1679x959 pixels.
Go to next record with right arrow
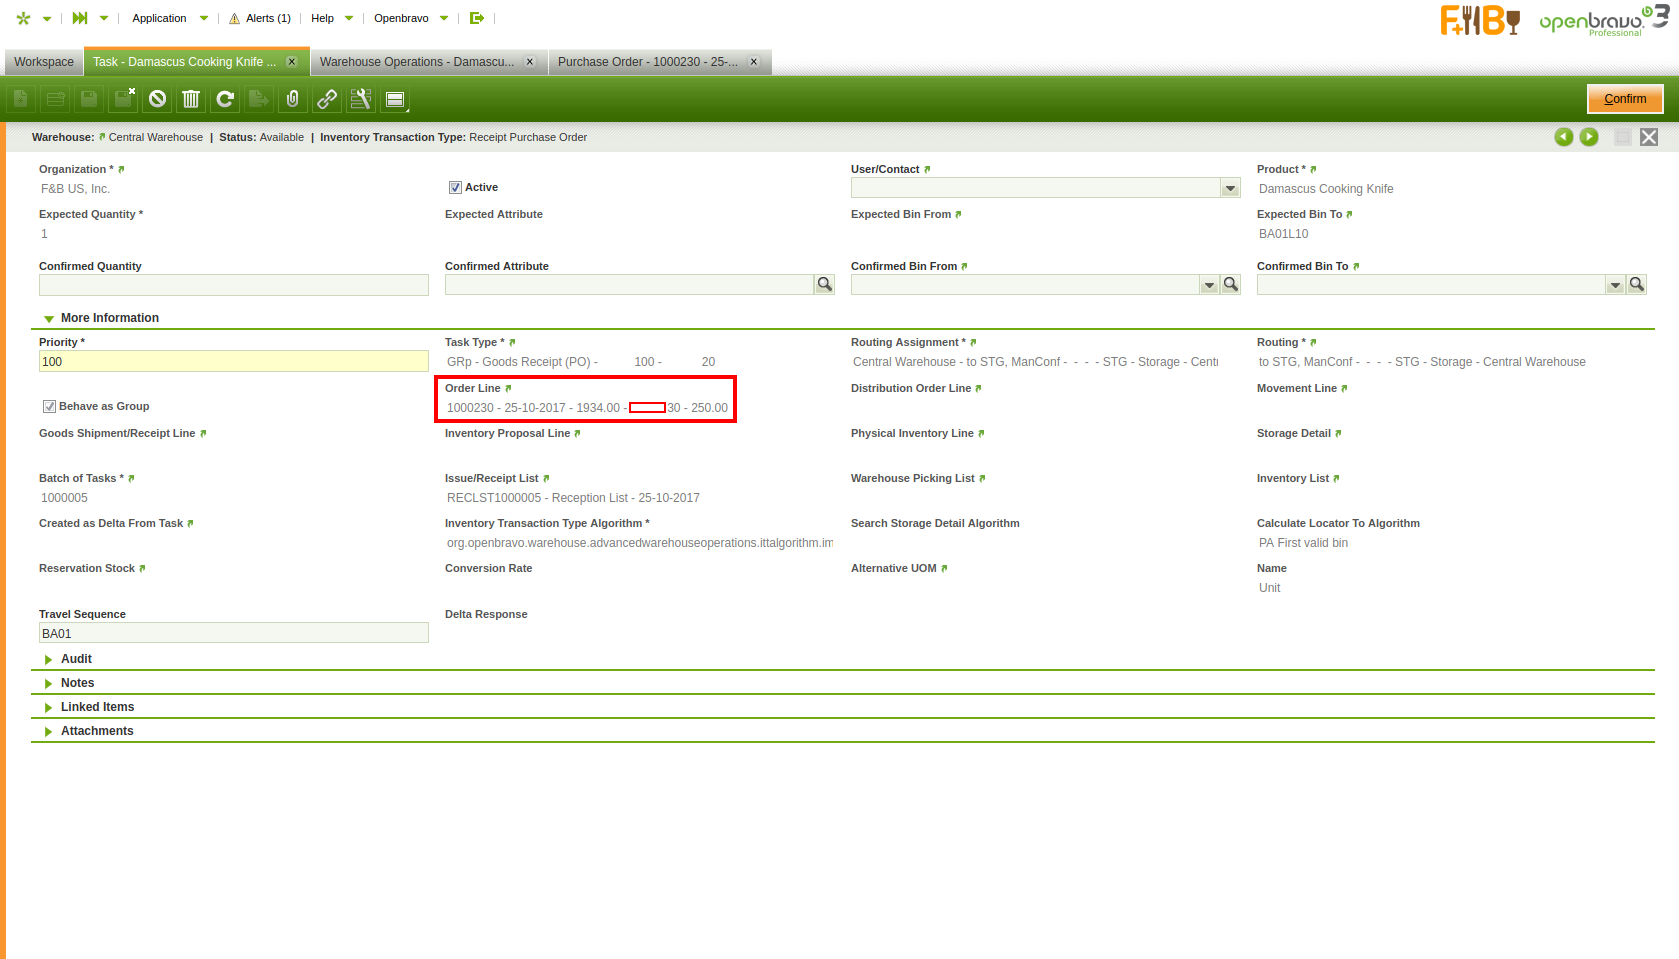[1589, 137]
